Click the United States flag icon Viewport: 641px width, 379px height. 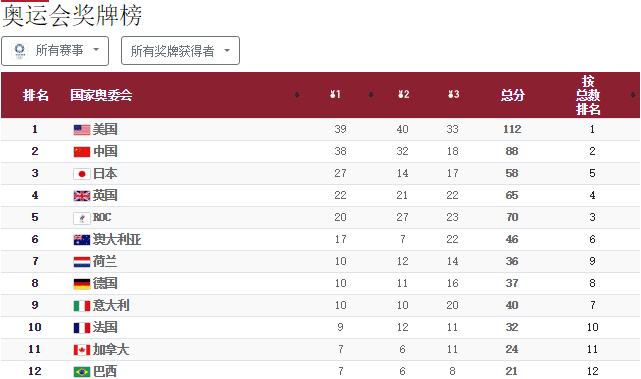[82, 130]
